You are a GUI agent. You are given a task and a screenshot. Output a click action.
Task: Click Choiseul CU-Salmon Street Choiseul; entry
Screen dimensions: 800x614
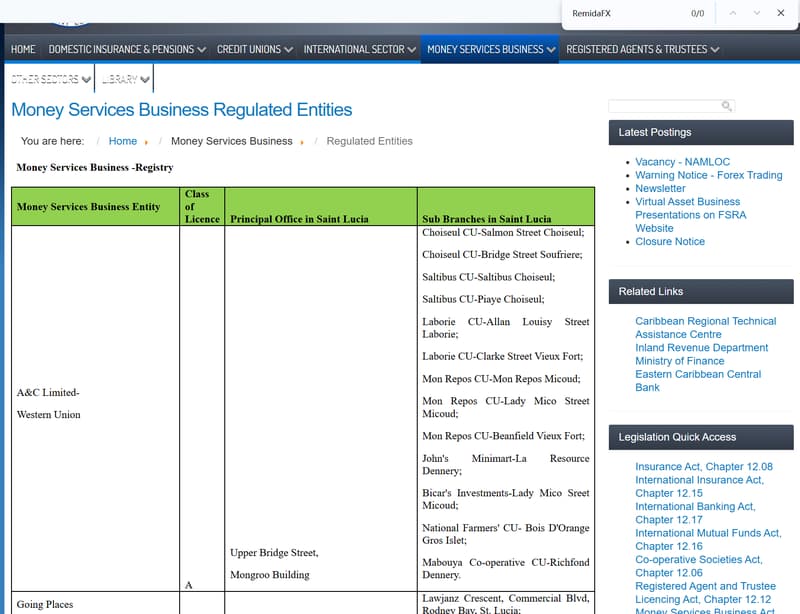pyautogui.click(x=503, y=232)
